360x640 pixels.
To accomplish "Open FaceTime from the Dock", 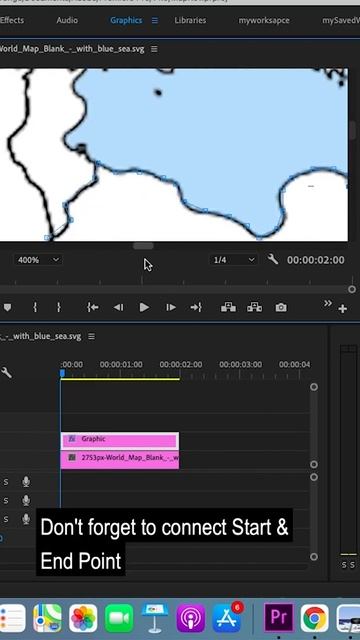I will pos(119,618).
